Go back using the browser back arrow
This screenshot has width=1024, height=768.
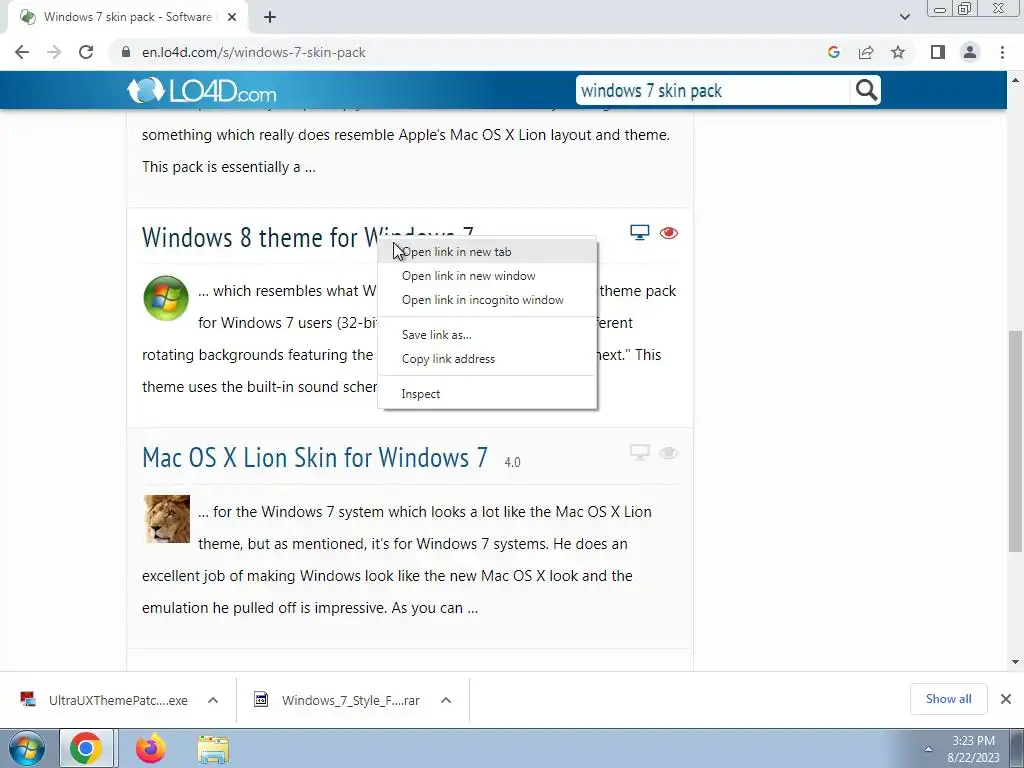pos(22,52)
